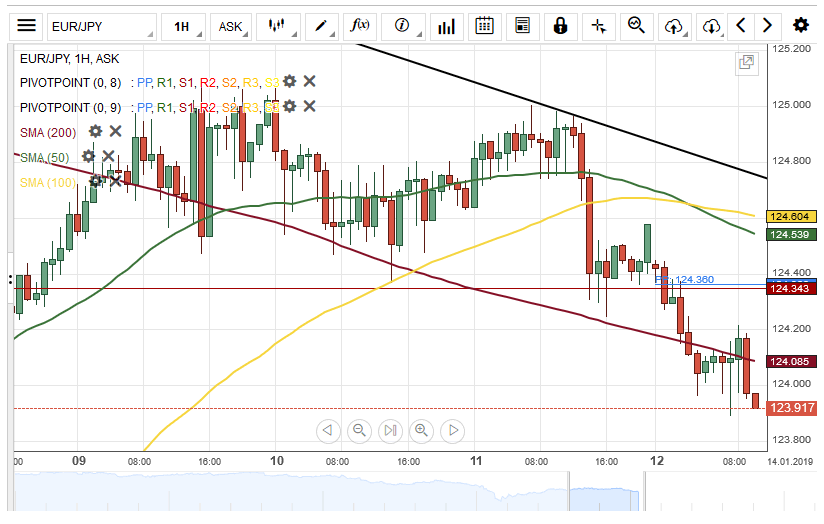Detach chart with the pop-out icon
Screen dimensions: 824x524
point(746,63)
